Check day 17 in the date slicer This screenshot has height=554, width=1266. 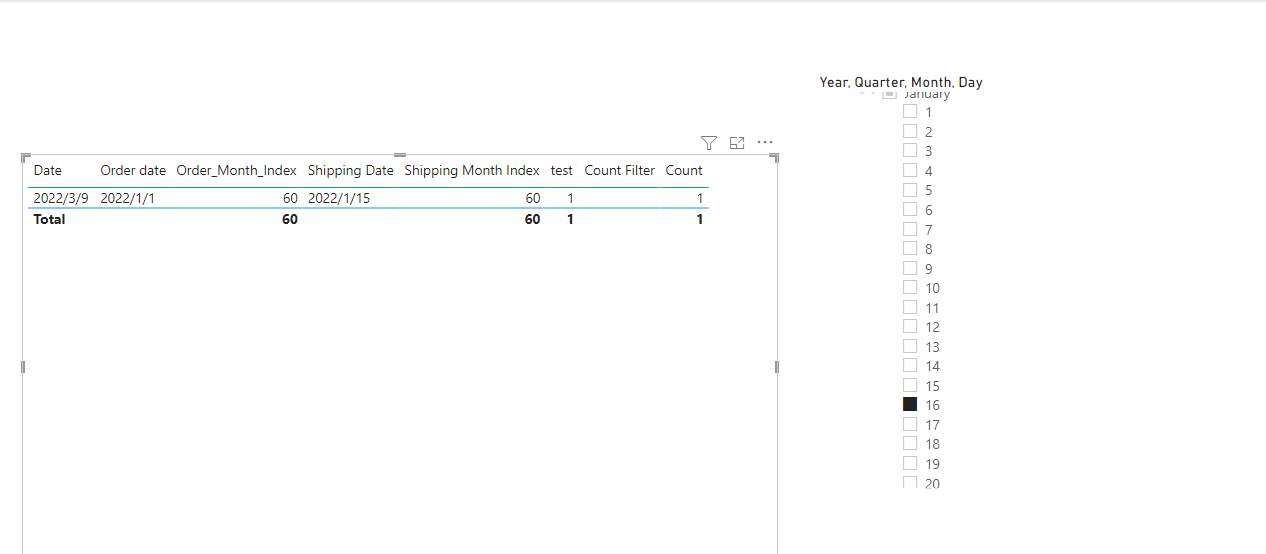(910, 424)
